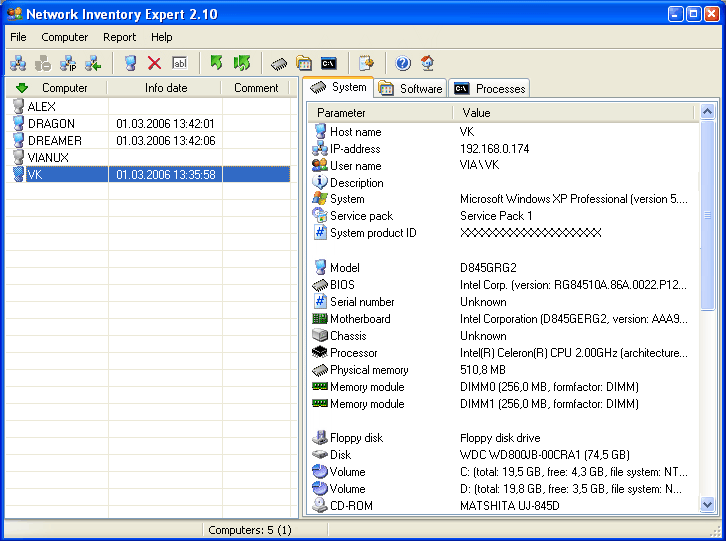Click the System product ID parameter label

pos(373,233)
